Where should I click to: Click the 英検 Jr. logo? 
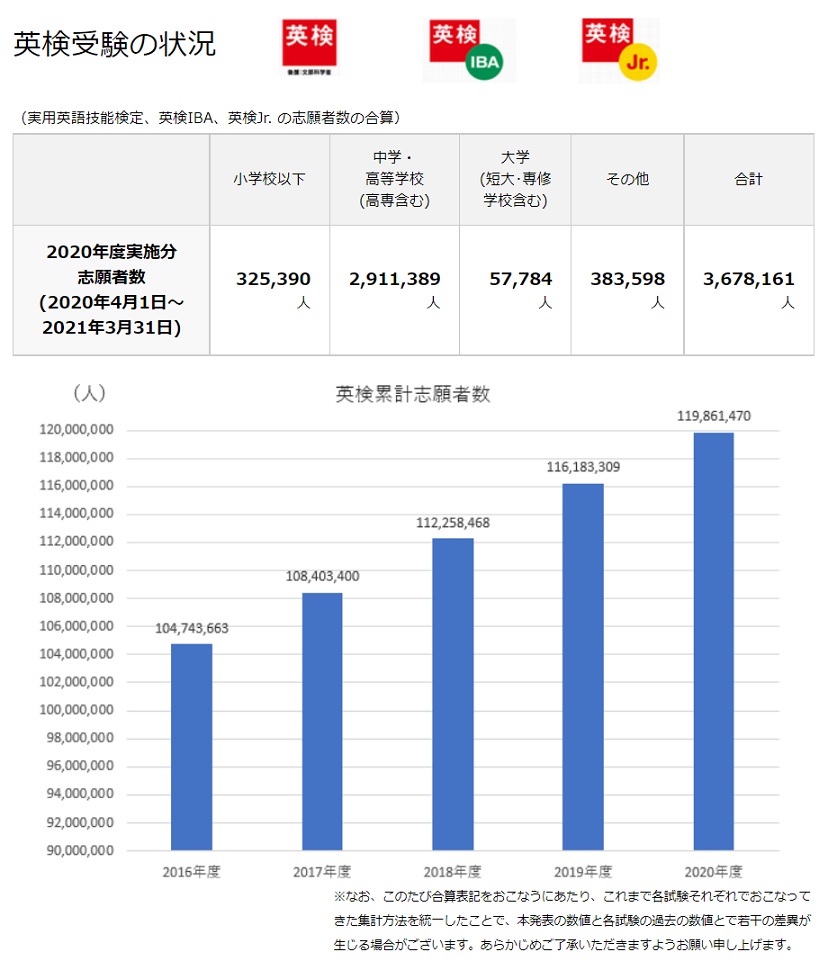click(618, 50)
